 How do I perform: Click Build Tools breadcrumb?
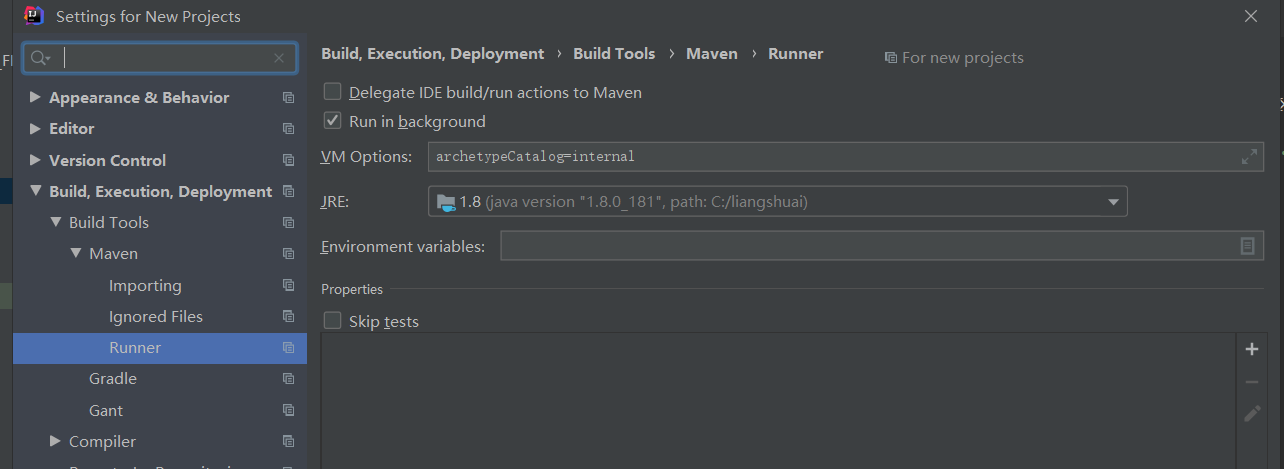[614, 54]
